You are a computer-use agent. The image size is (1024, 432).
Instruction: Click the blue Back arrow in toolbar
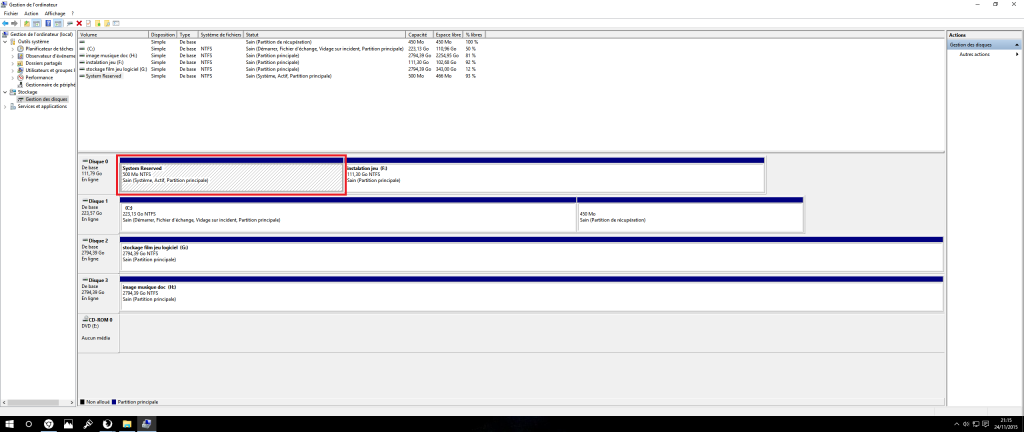coord(5,23)
